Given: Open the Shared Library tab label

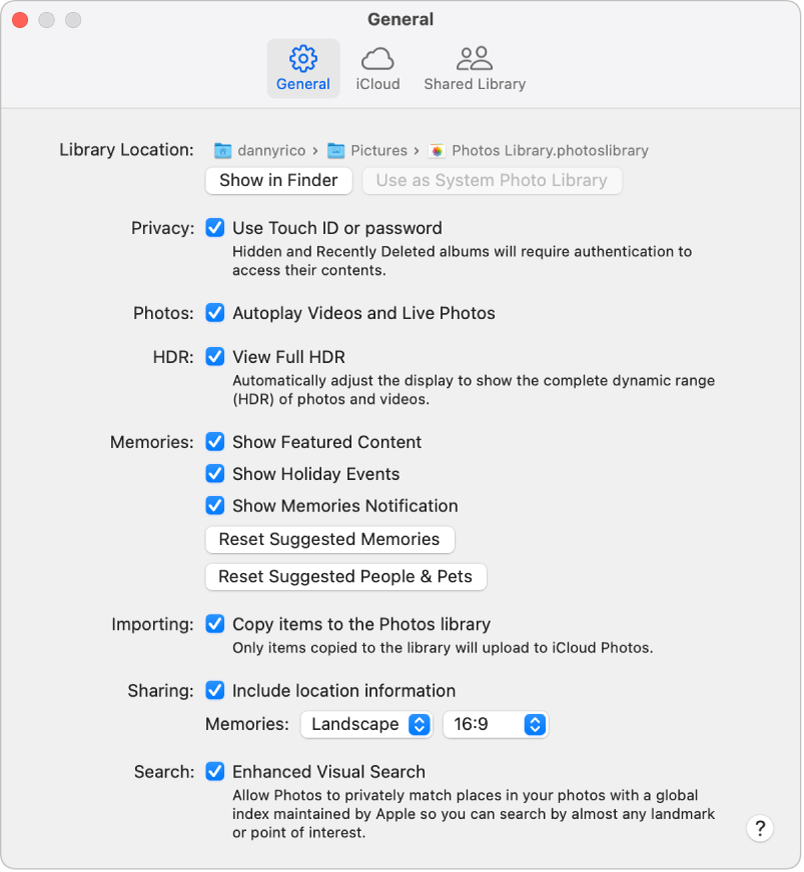Looking at the screenshot, I should click(474, 85).
